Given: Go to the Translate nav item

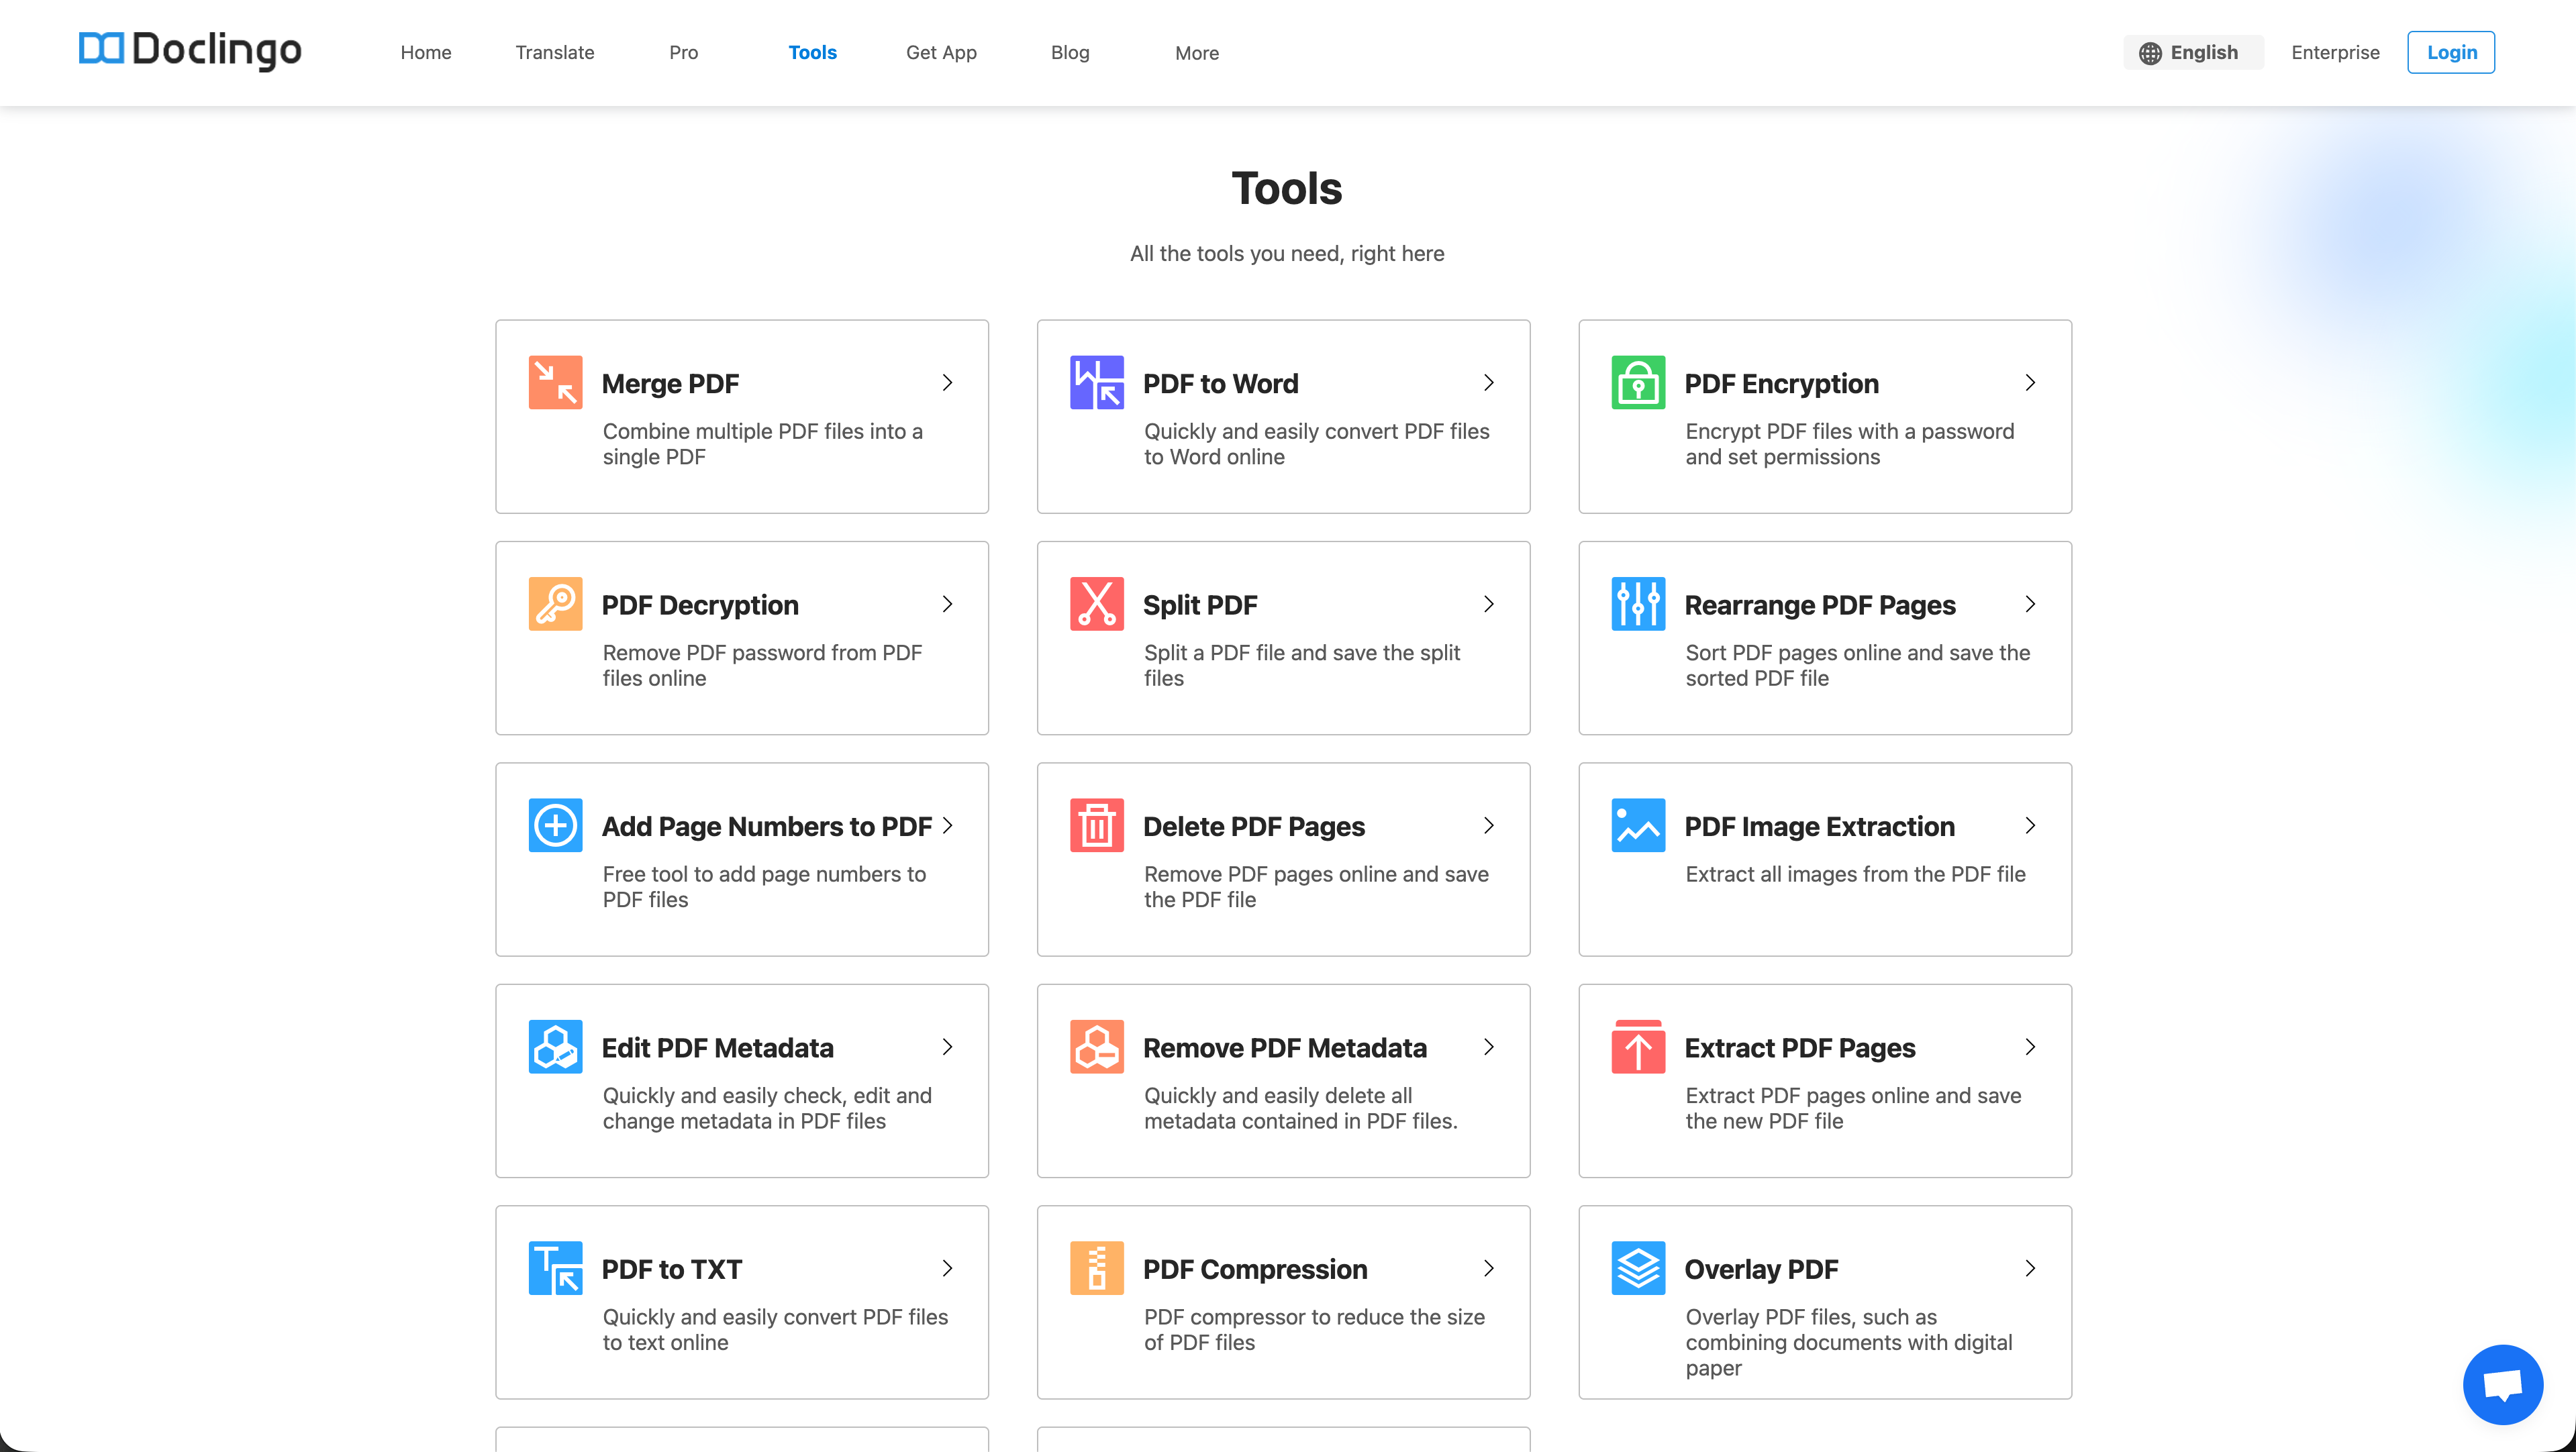Looking at the screenshot, I should click(x=554, y=53).
